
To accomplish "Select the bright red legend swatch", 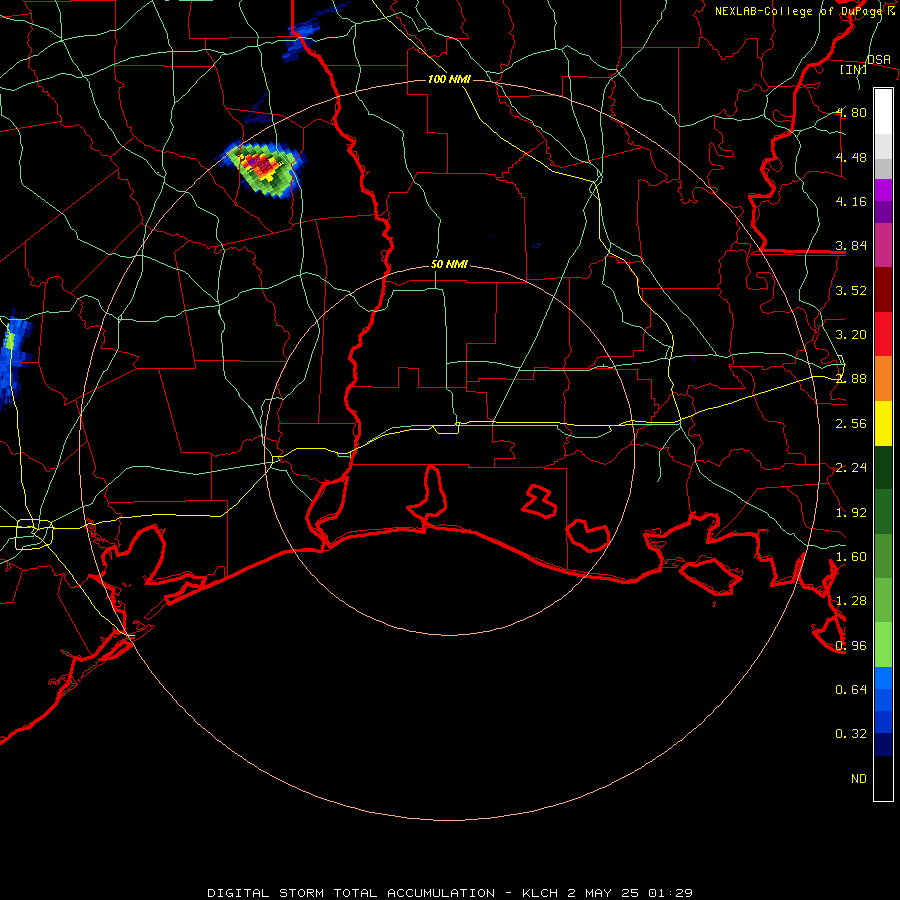I will click(883, 334).
